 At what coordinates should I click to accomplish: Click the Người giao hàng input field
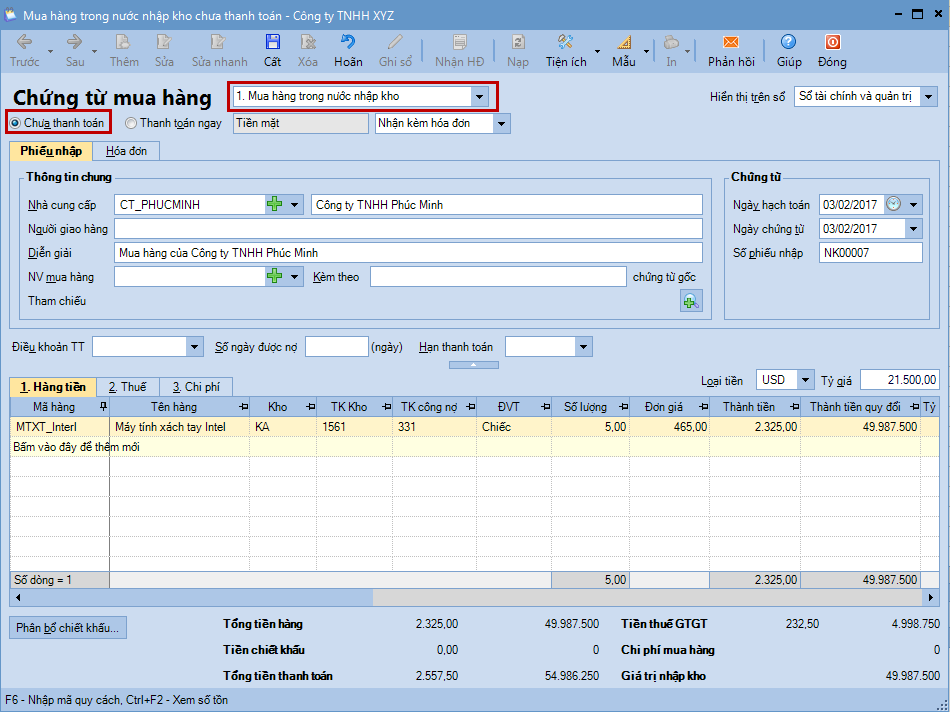[408, 228]
